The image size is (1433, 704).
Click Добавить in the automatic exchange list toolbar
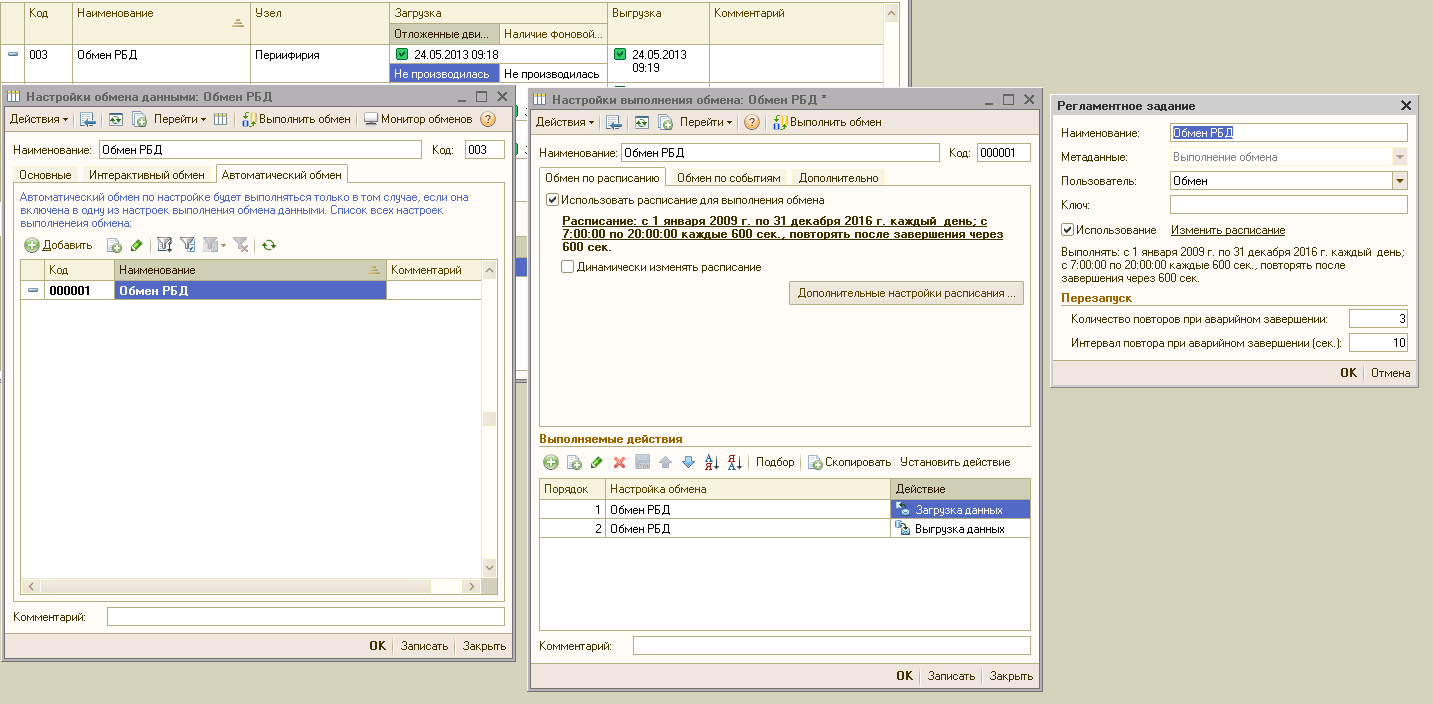[59, 245]
